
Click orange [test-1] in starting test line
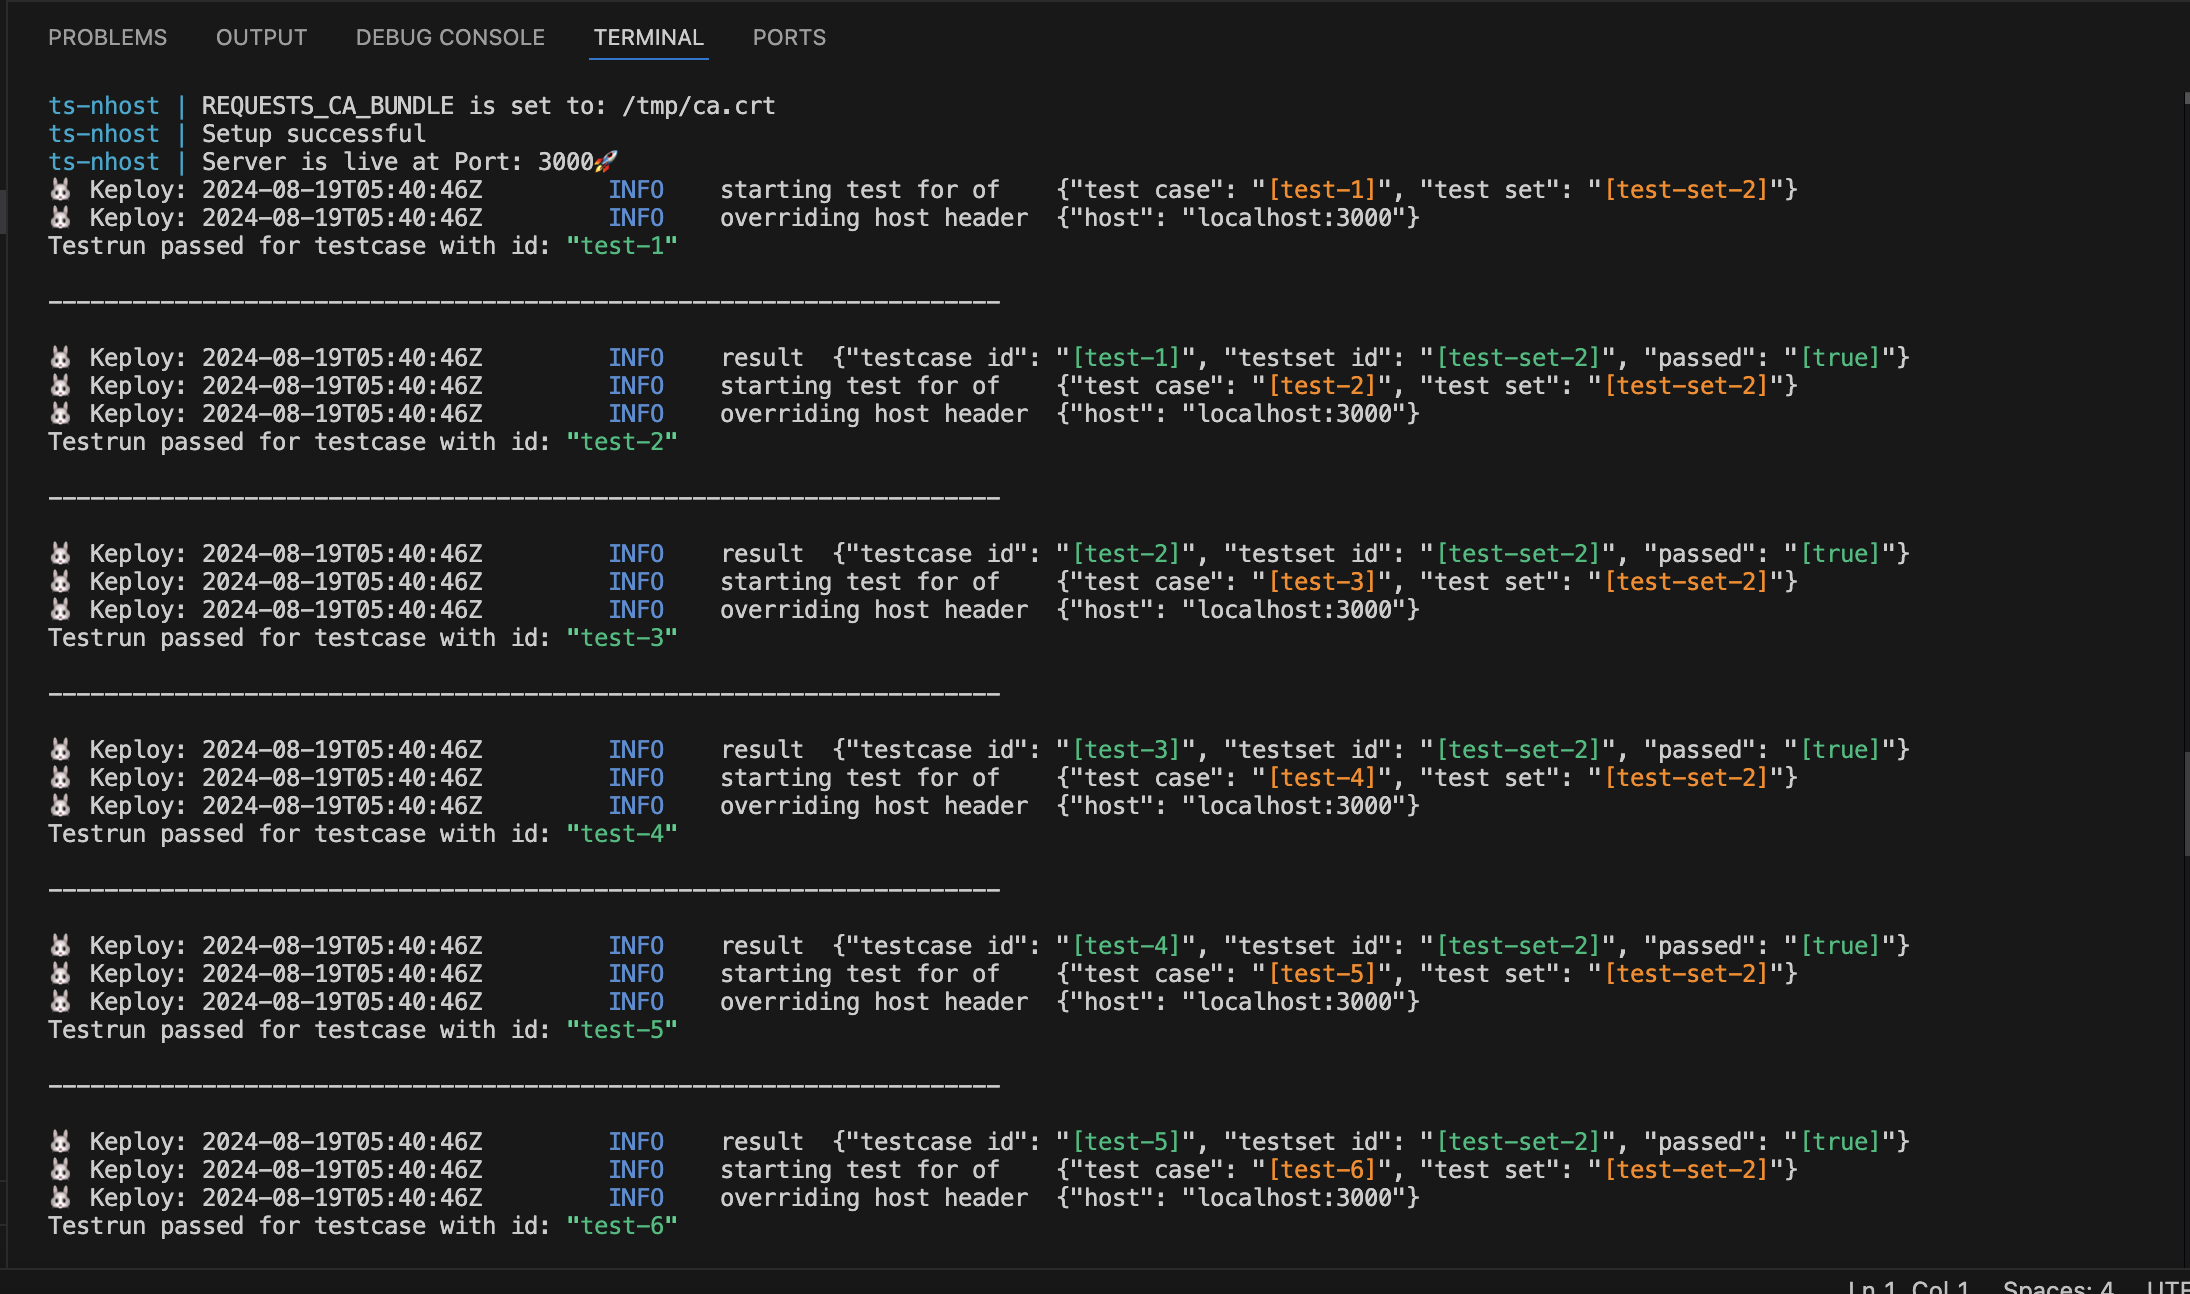1322,190
